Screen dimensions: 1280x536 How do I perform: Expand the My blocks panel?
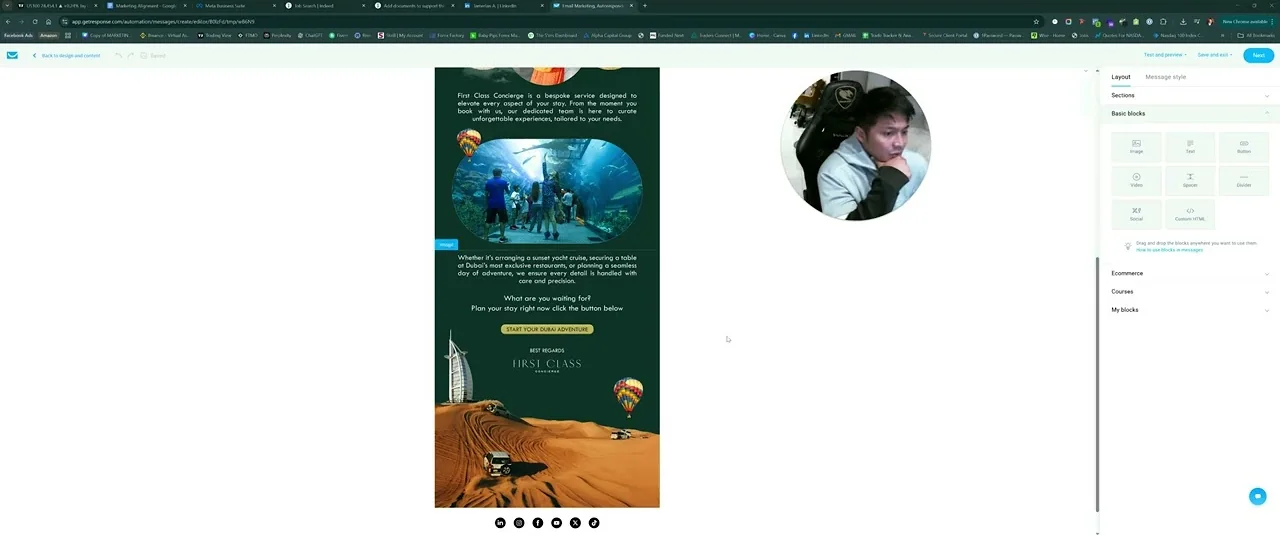(x=1190, y=310)
